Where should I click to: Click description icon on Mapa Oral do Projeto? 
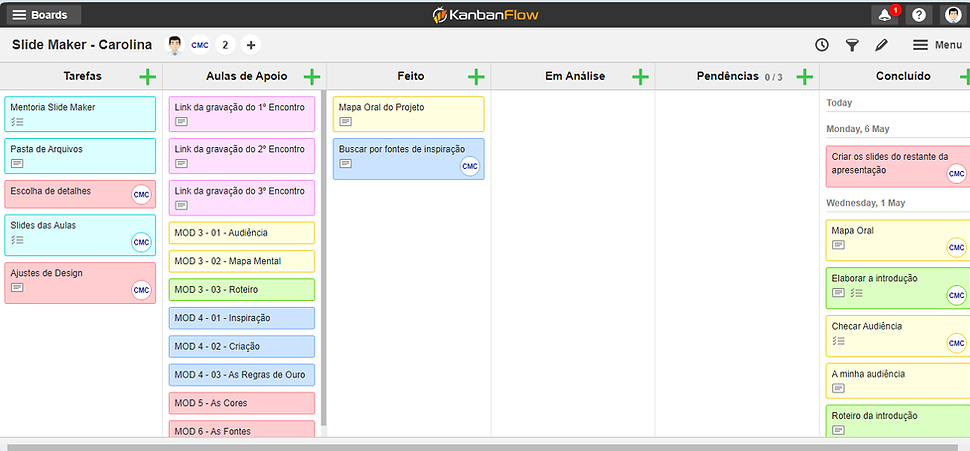346,122
